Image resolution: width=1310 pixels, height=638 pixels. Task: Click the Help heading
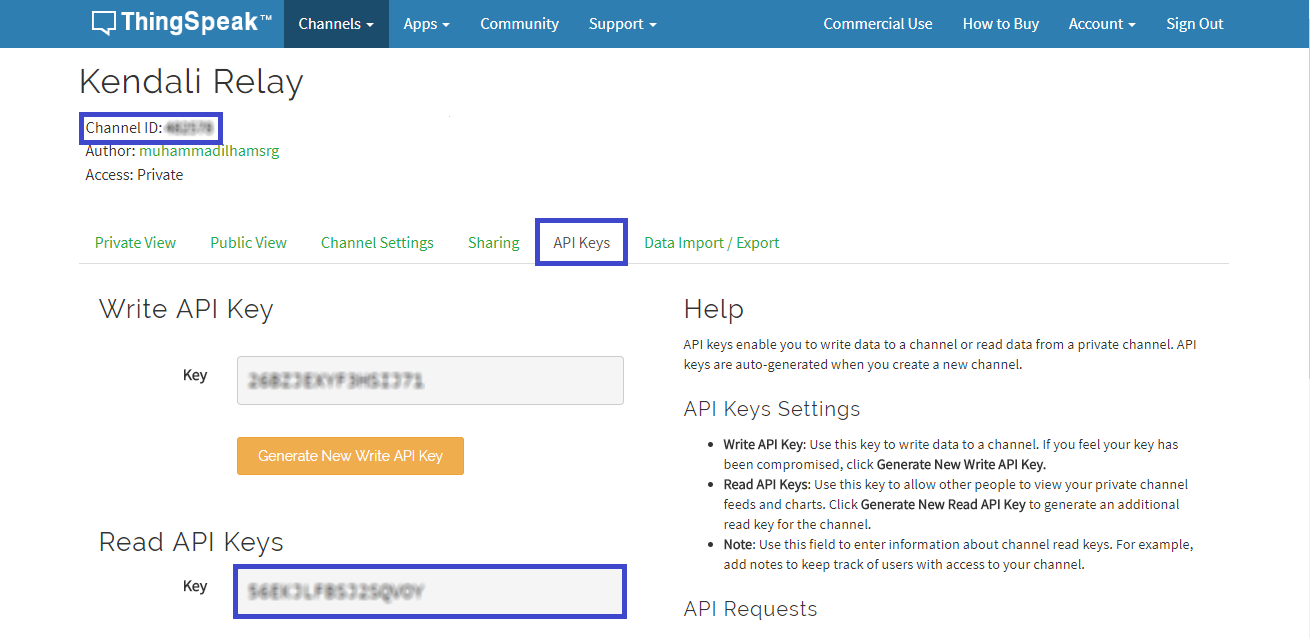[714, 309]
